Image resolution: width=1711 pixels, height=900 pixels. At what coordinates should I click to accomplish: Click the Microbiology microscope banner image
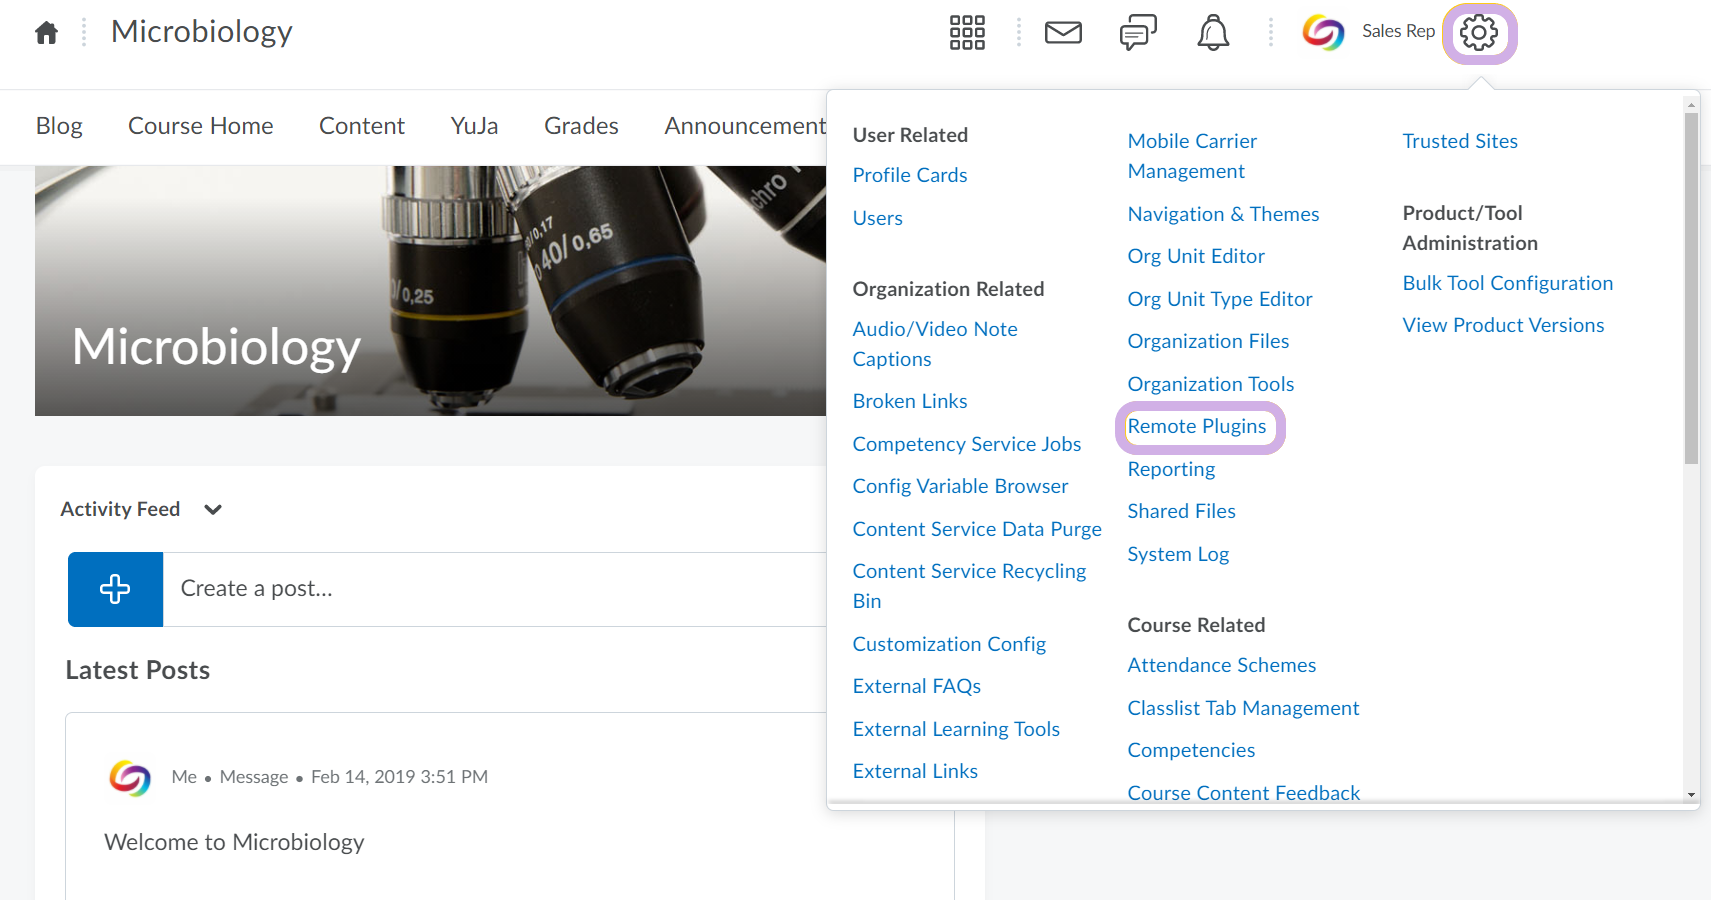pos(430,291)
